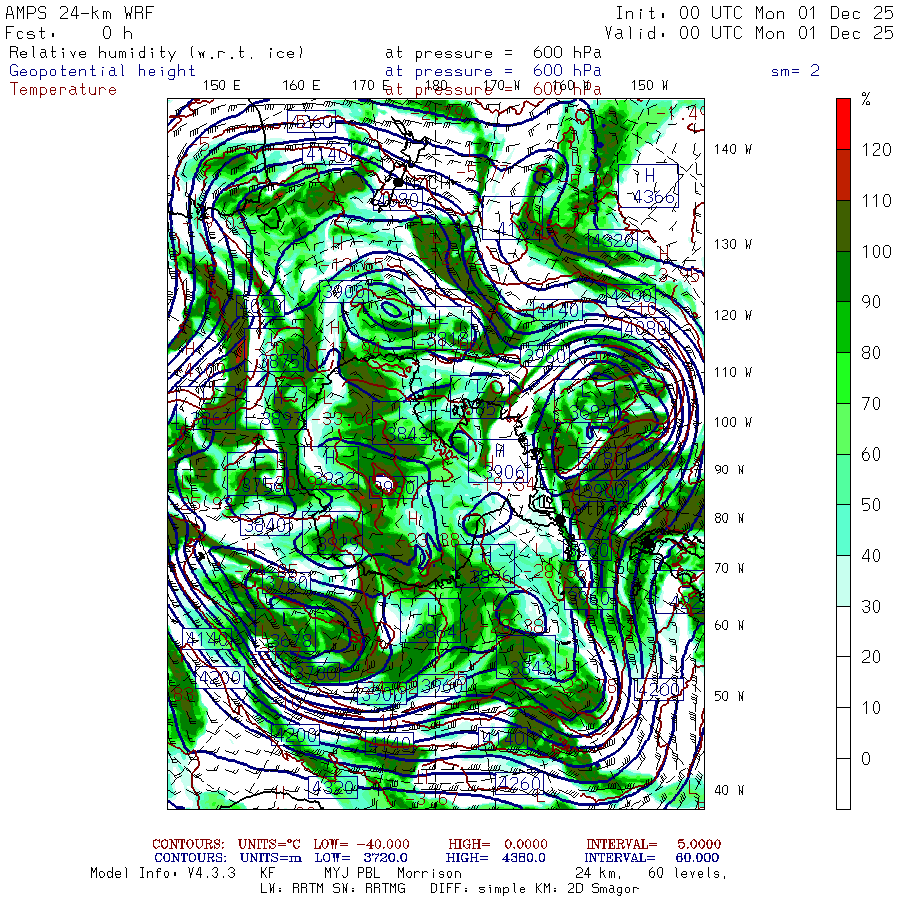This screenshot has height=900, width=900.
Task: Click the 150 E longitude axis label
Action: (x=221, y=85)
